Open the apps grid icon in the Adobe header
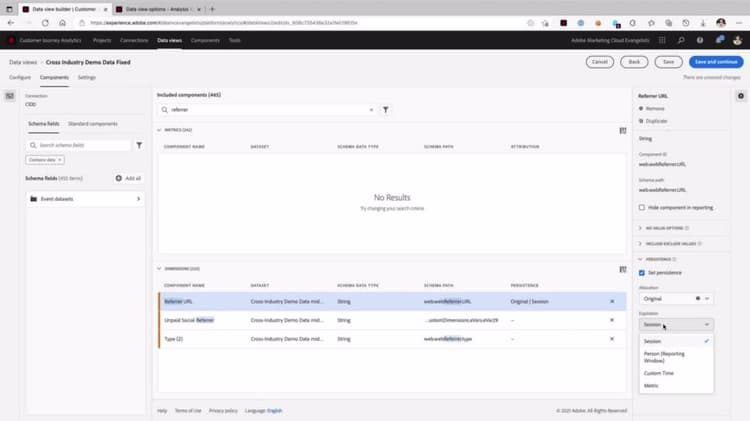This screenshot has height=421, width=750. click(x=662, y=40)
